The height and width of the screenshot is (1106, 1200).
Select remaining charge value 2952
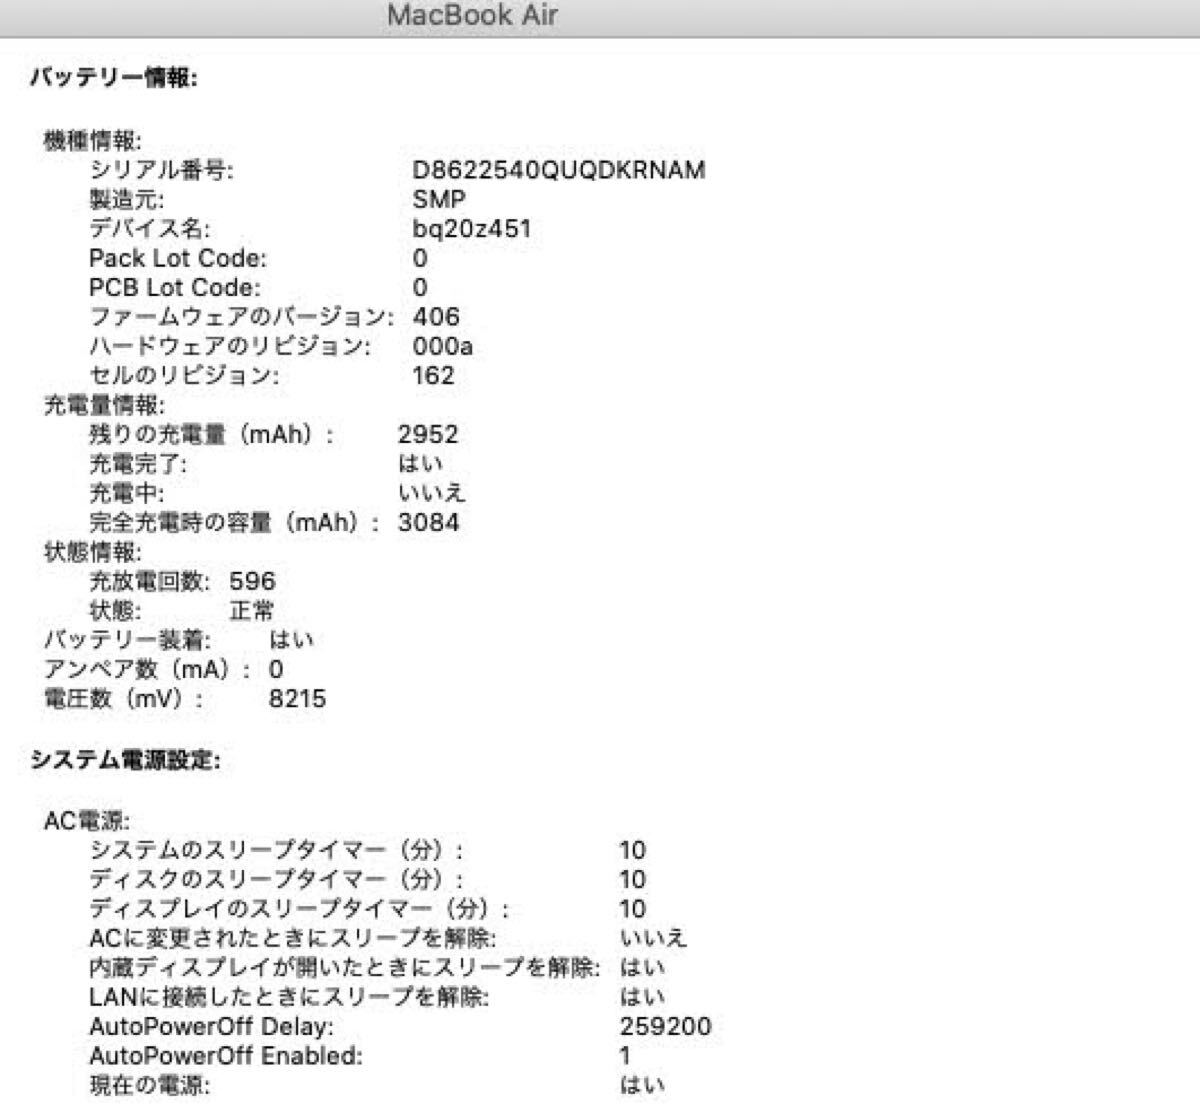tap(428, 434)
